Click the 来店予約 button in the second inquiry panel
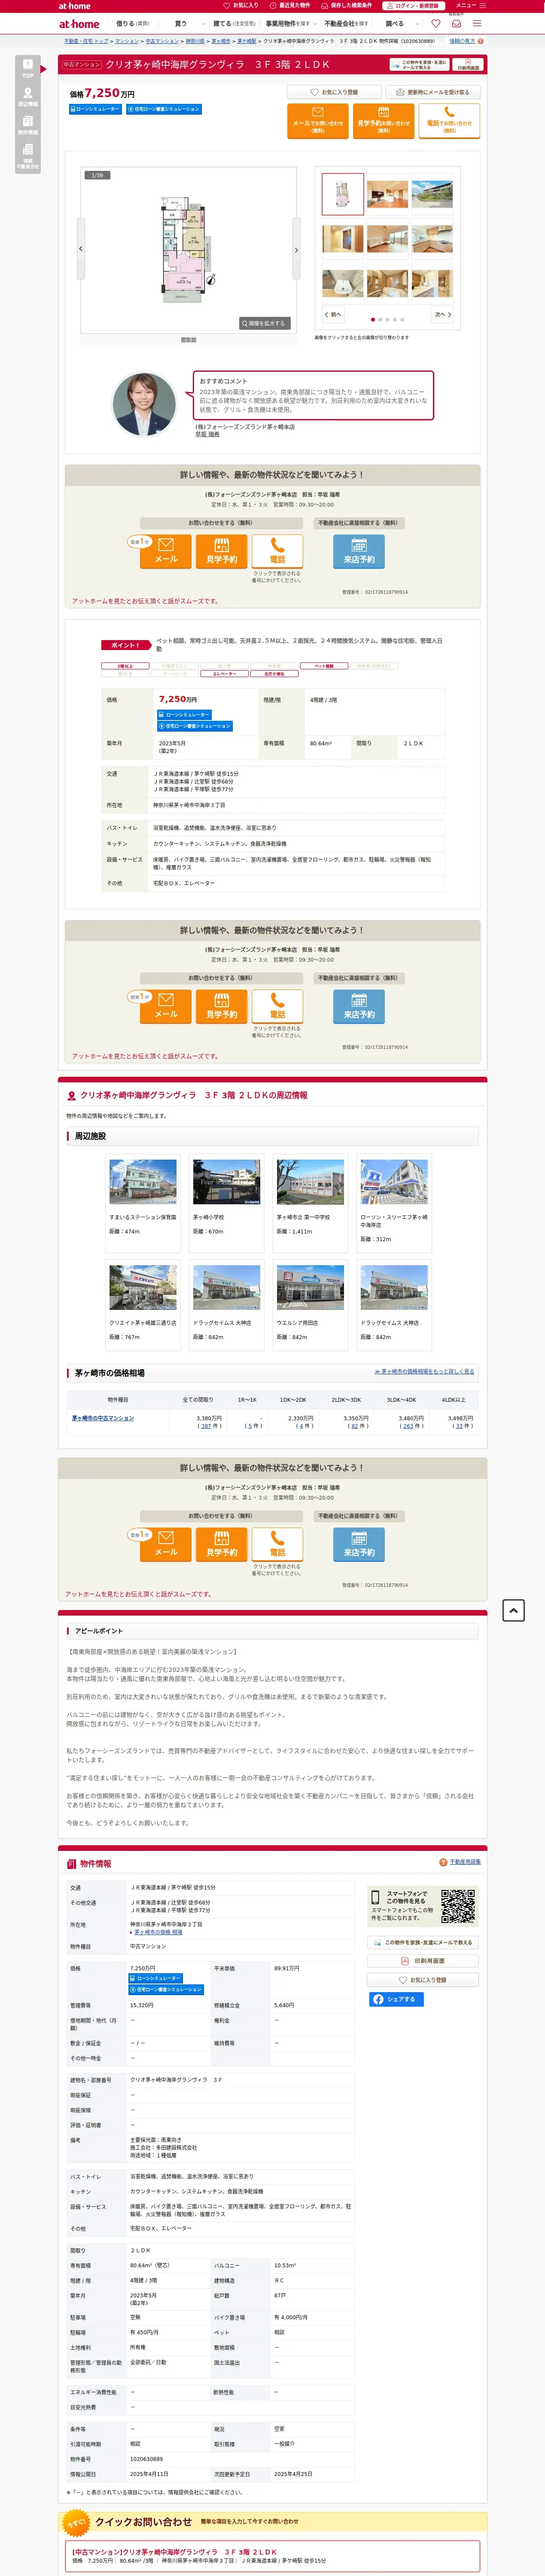 click(359, 1007)
